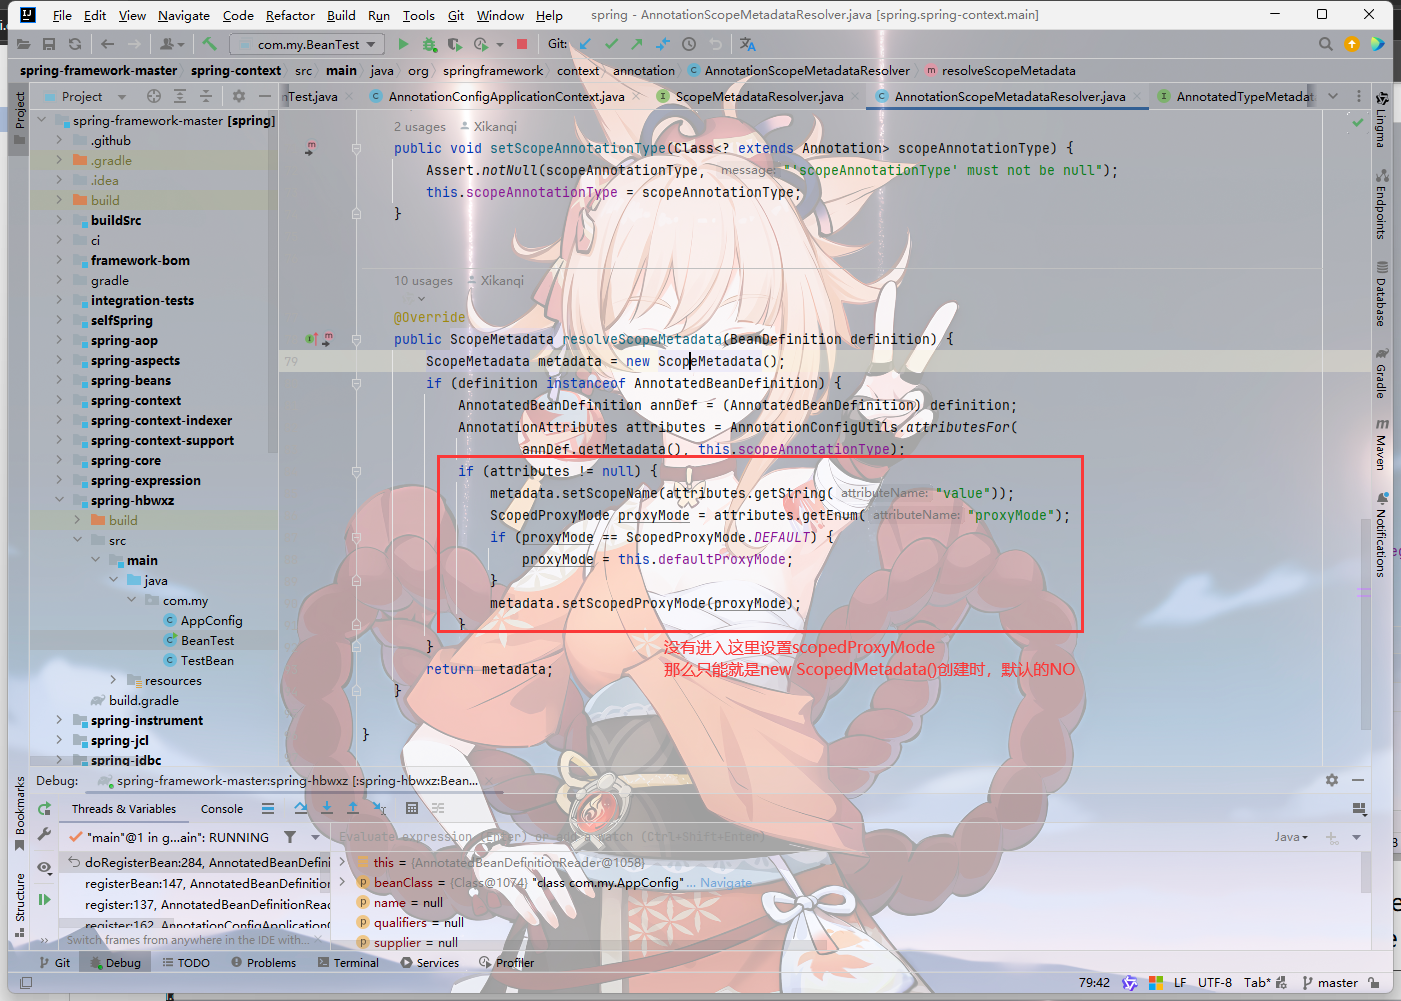Click Navigate link next to beanClass
This screenshot has width=1401, height=1001.
coord(725,882)
